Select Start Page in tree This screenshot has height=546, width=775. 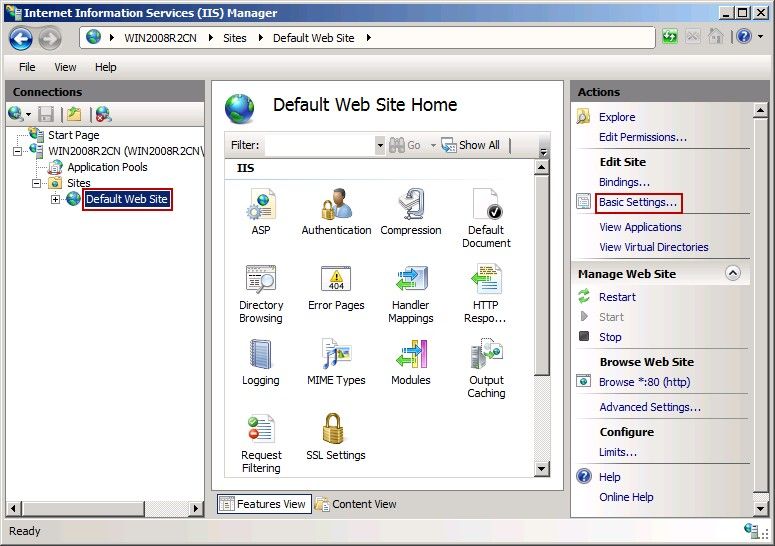74,135
